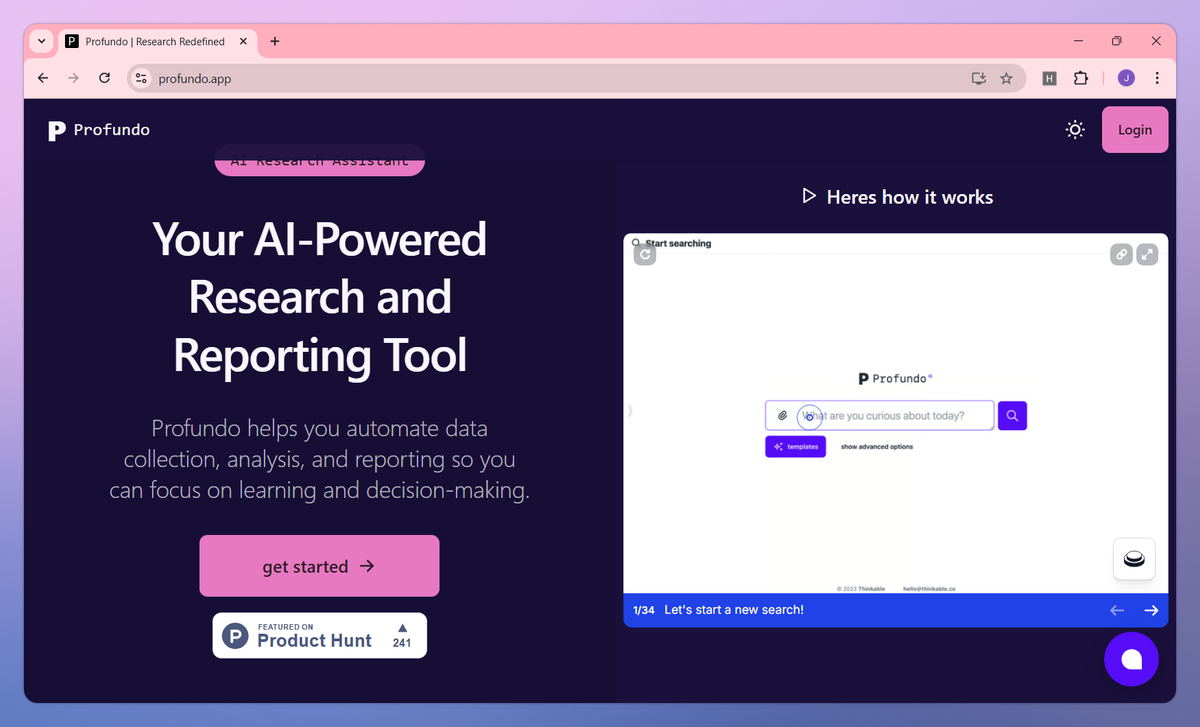The height and width of the screenshot is (727, 1200).
Task: Toggle the light/dark theme sun icon
Action: 1075,130
